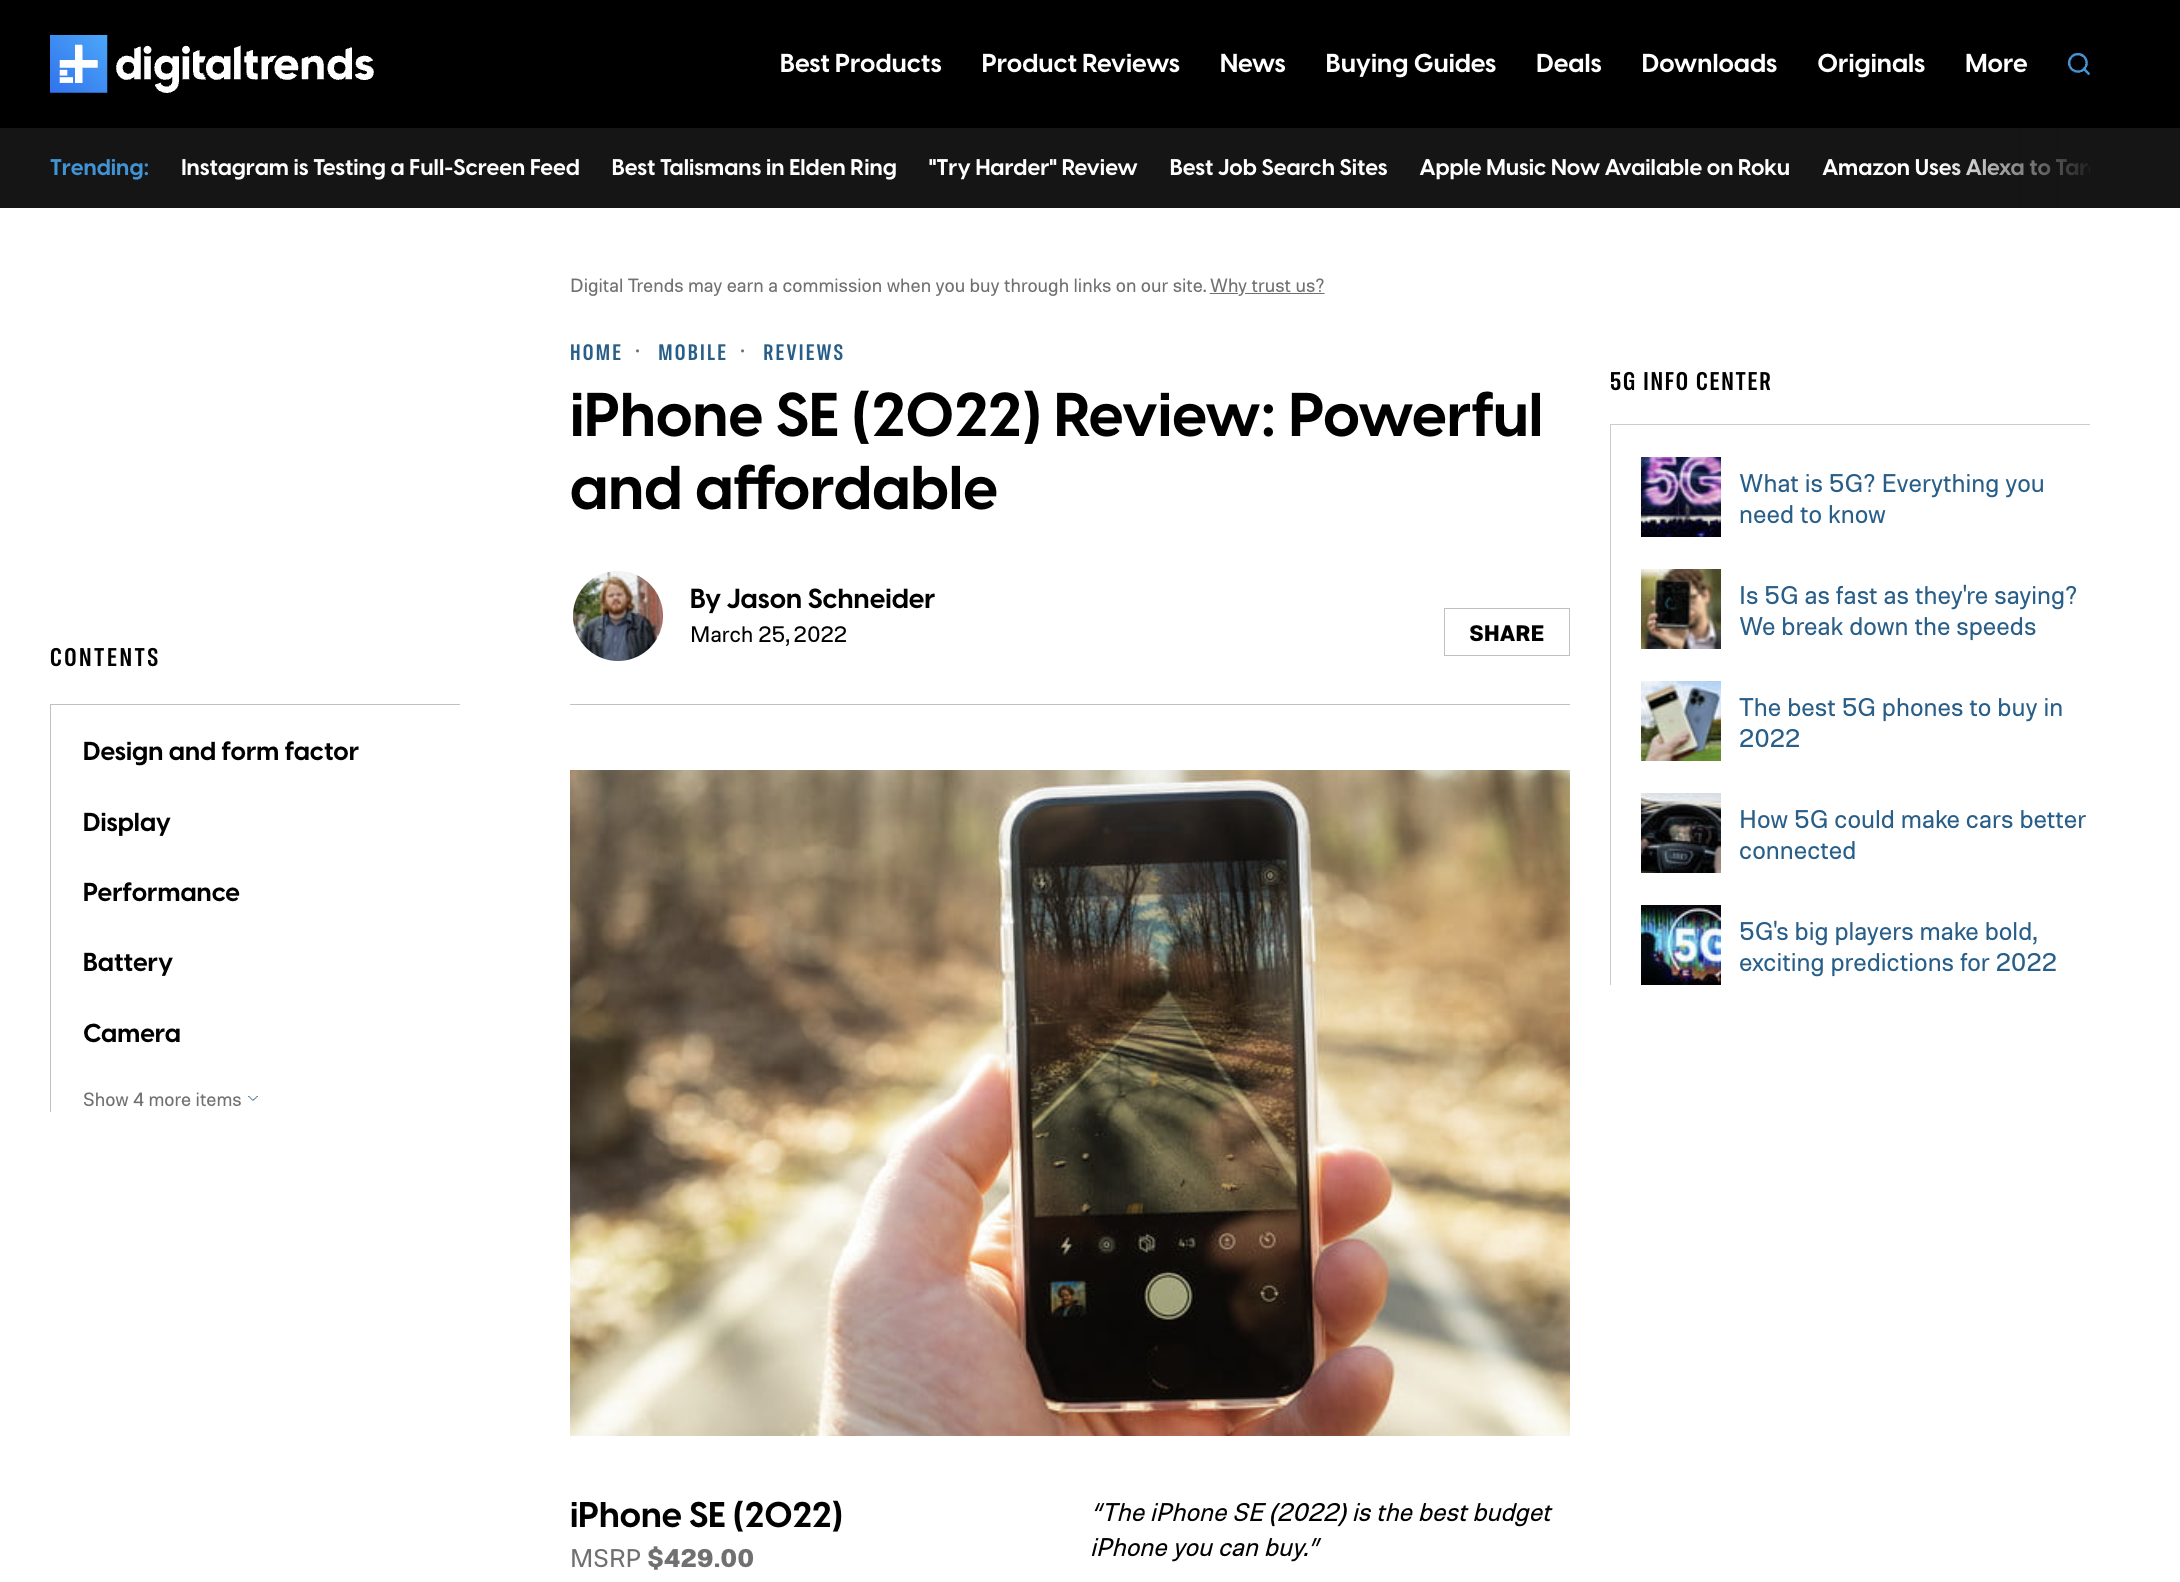Image resolution: width=2180 pixels, height=1582 pixels.
Task: Open the search magnifier icon
Action: tap(2079, 64)
